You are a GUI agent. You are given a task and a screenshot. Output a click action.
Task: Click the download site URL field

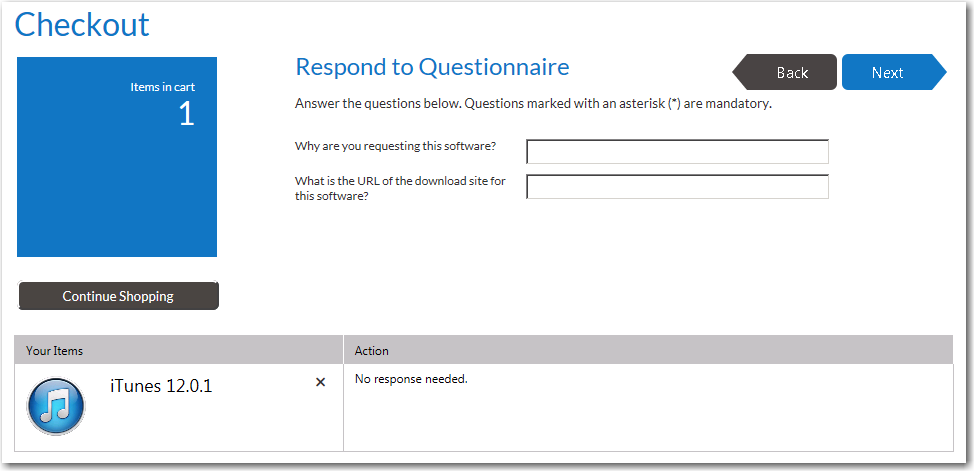[x=677, y=187]
